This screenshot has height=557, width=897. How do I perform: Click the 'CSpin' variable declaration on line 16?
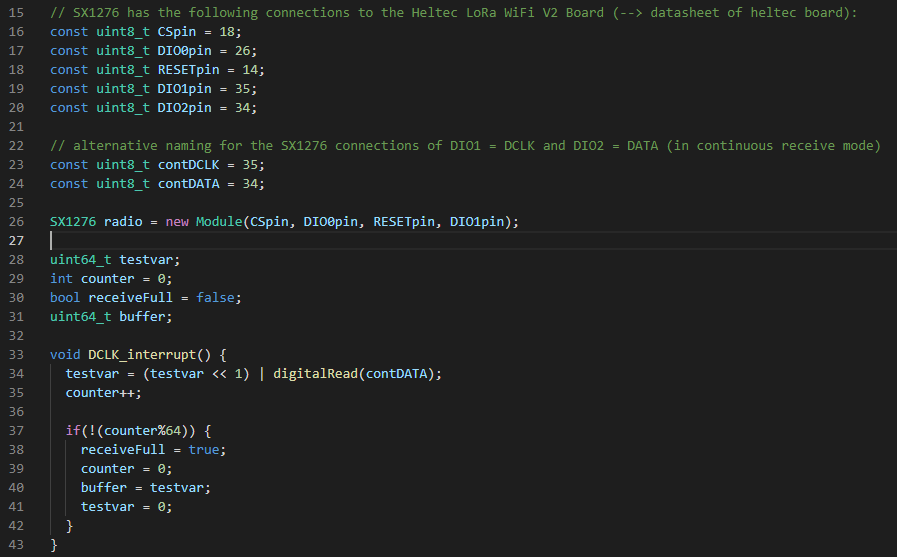[177, 32]
